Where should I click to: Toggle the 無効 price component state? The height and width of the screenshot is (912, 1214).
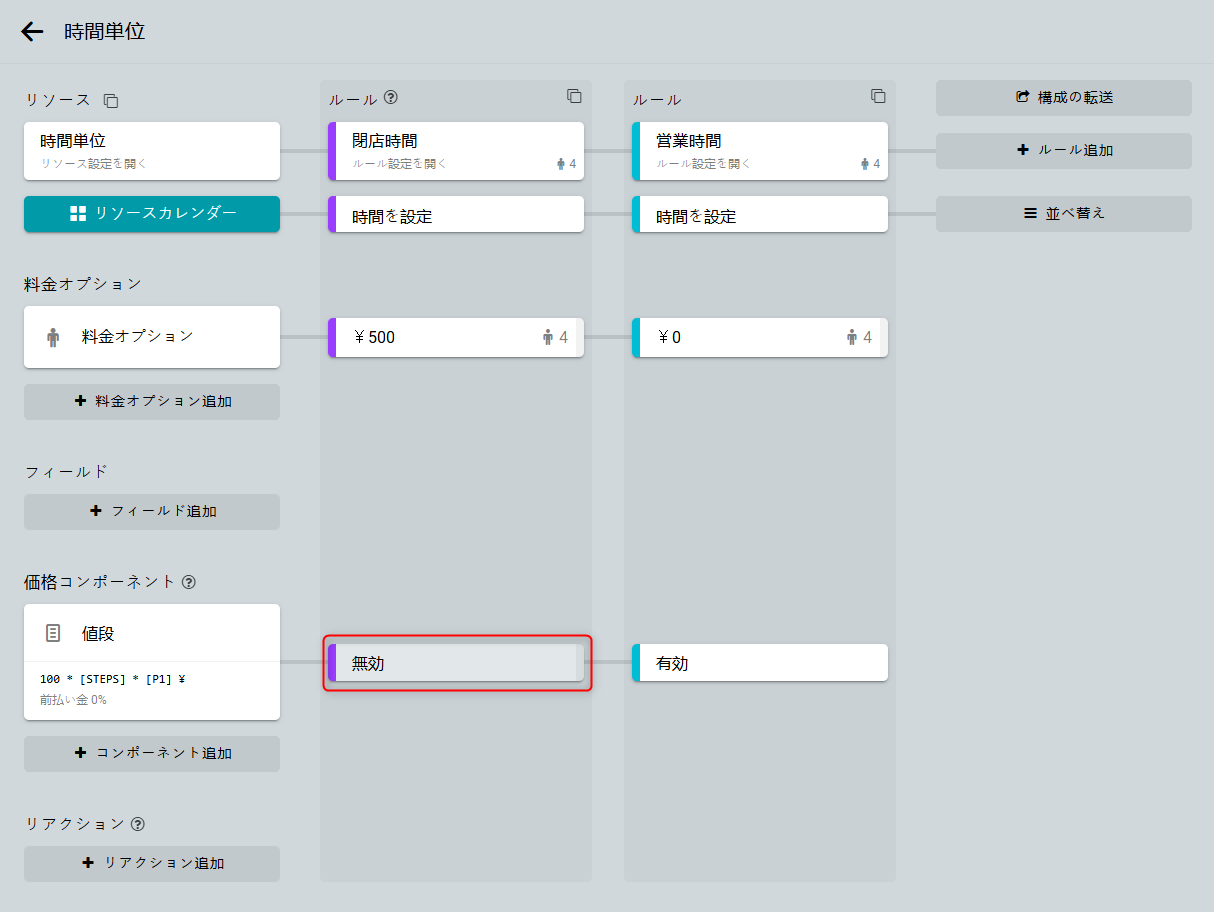point(456,663)
